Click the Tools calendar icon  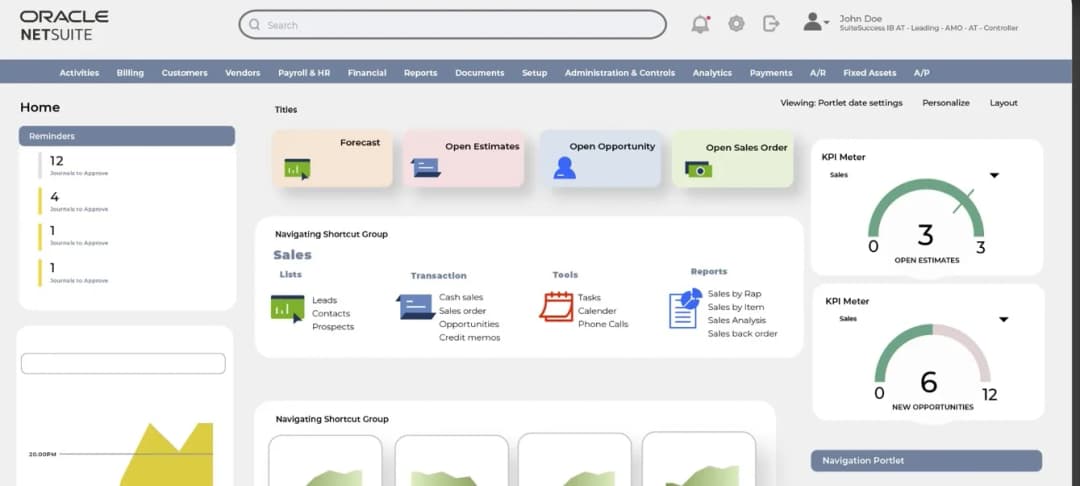coord(557,306)
